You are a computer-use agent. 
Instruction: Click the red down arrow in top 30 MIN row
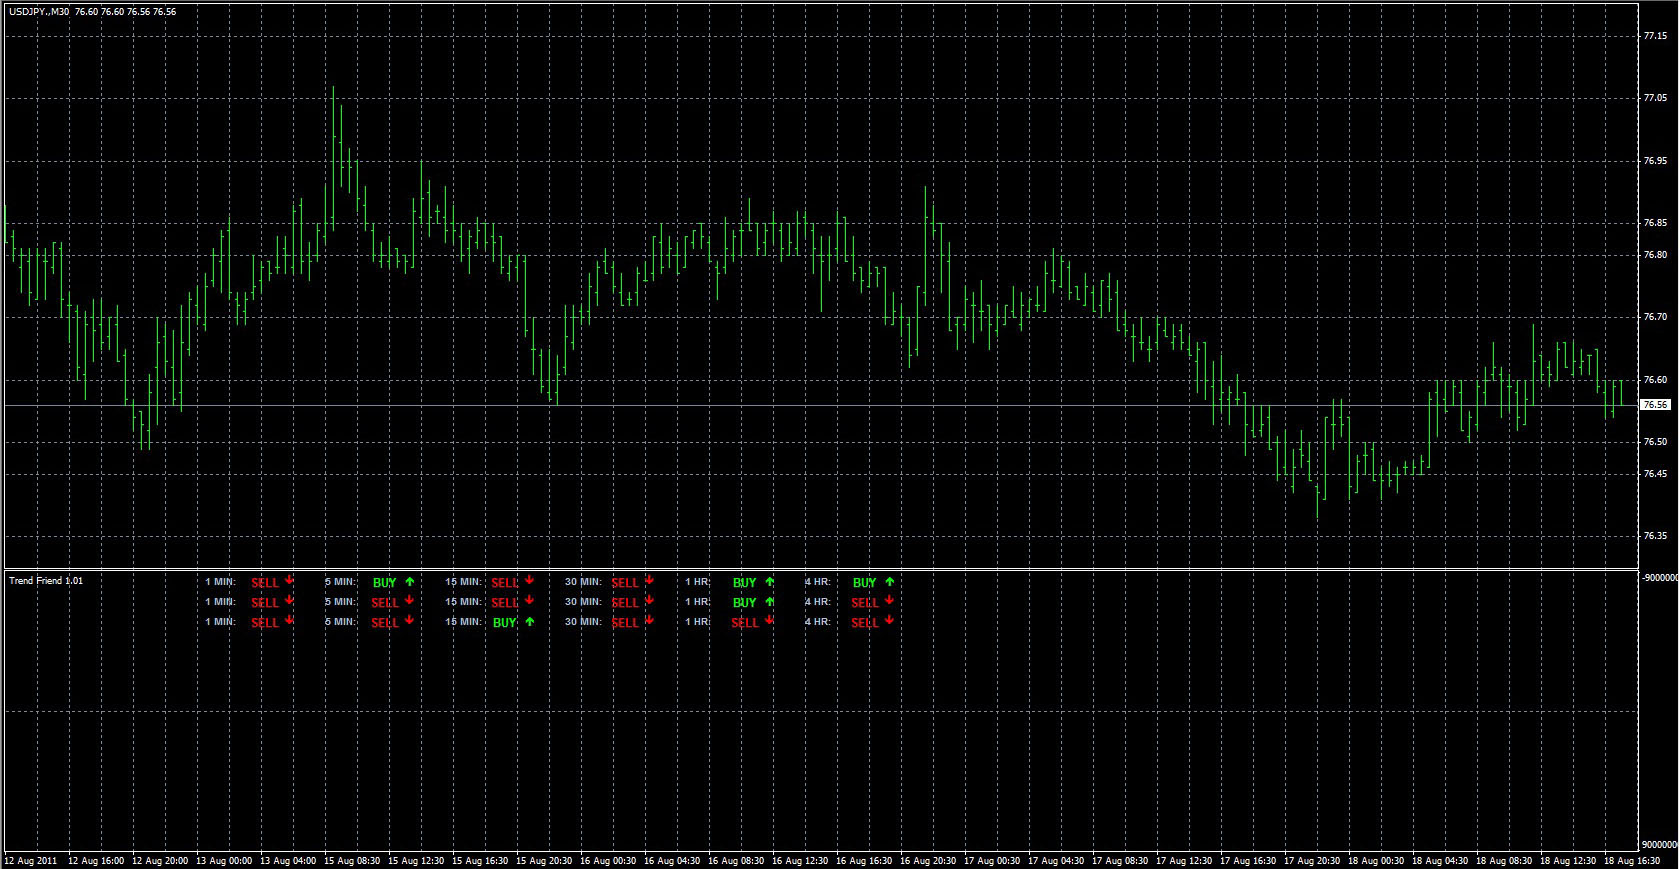649,581
